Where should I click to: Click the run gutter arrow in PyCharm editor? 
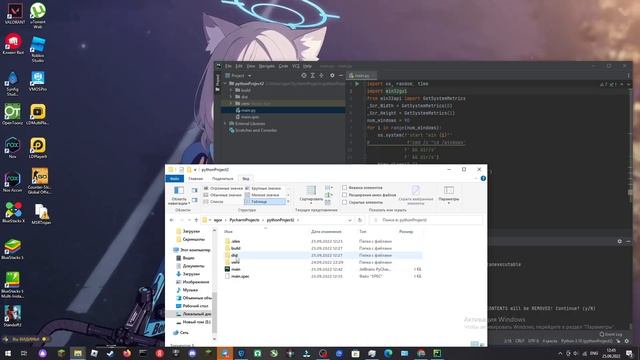(357, 84)
